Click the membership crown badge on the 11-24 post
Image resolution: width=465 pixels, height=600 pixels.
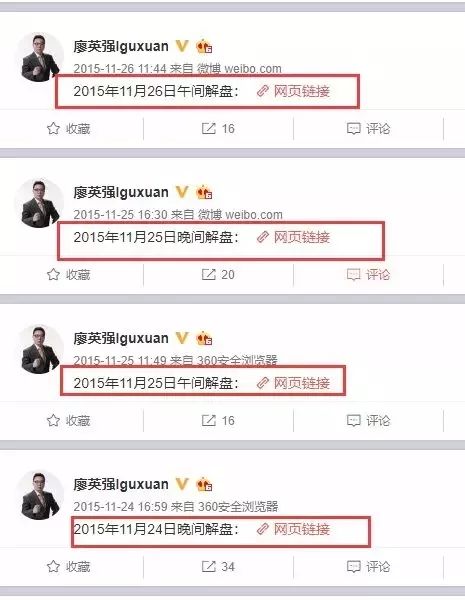(204, 484)
